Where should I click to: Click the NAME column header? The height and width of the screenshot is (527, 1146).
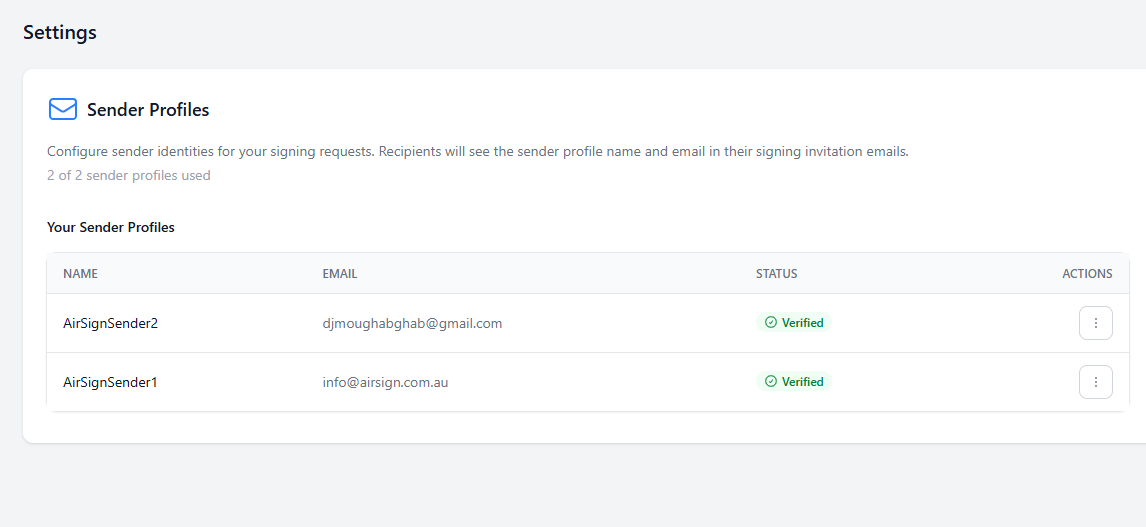pos(80,274)
